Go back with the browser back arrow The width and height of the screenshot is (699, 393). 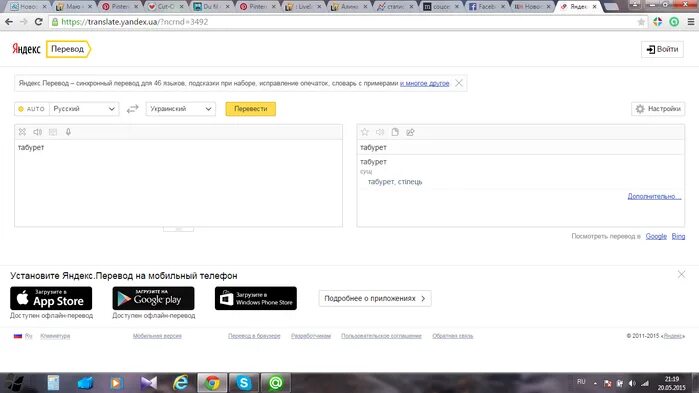9,22
